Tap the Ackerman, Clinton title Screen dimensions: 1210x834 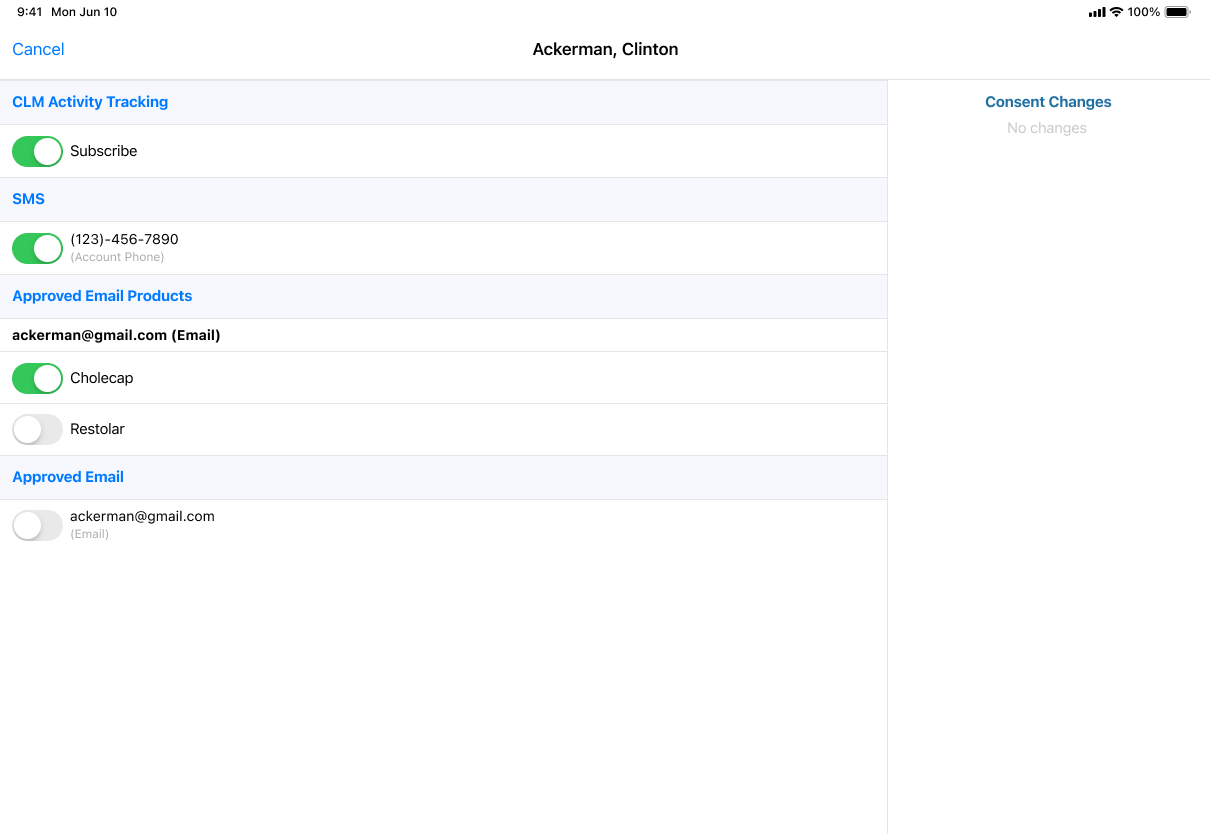605,49
